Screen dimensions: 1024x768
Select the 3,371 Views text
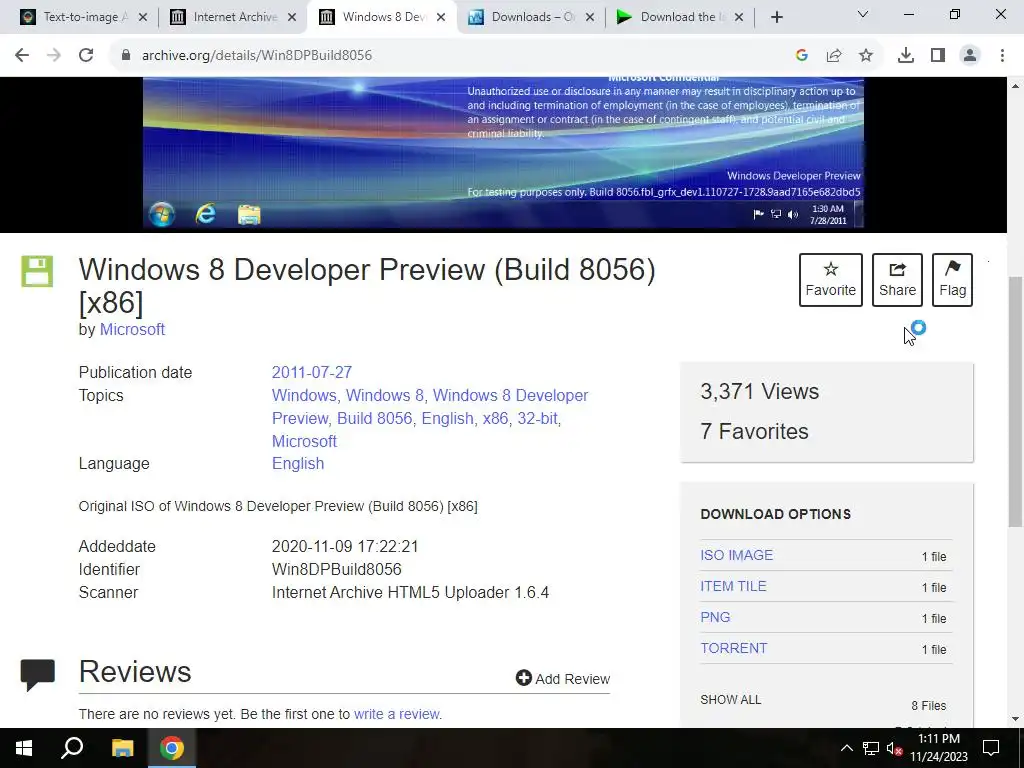point(760,392)
